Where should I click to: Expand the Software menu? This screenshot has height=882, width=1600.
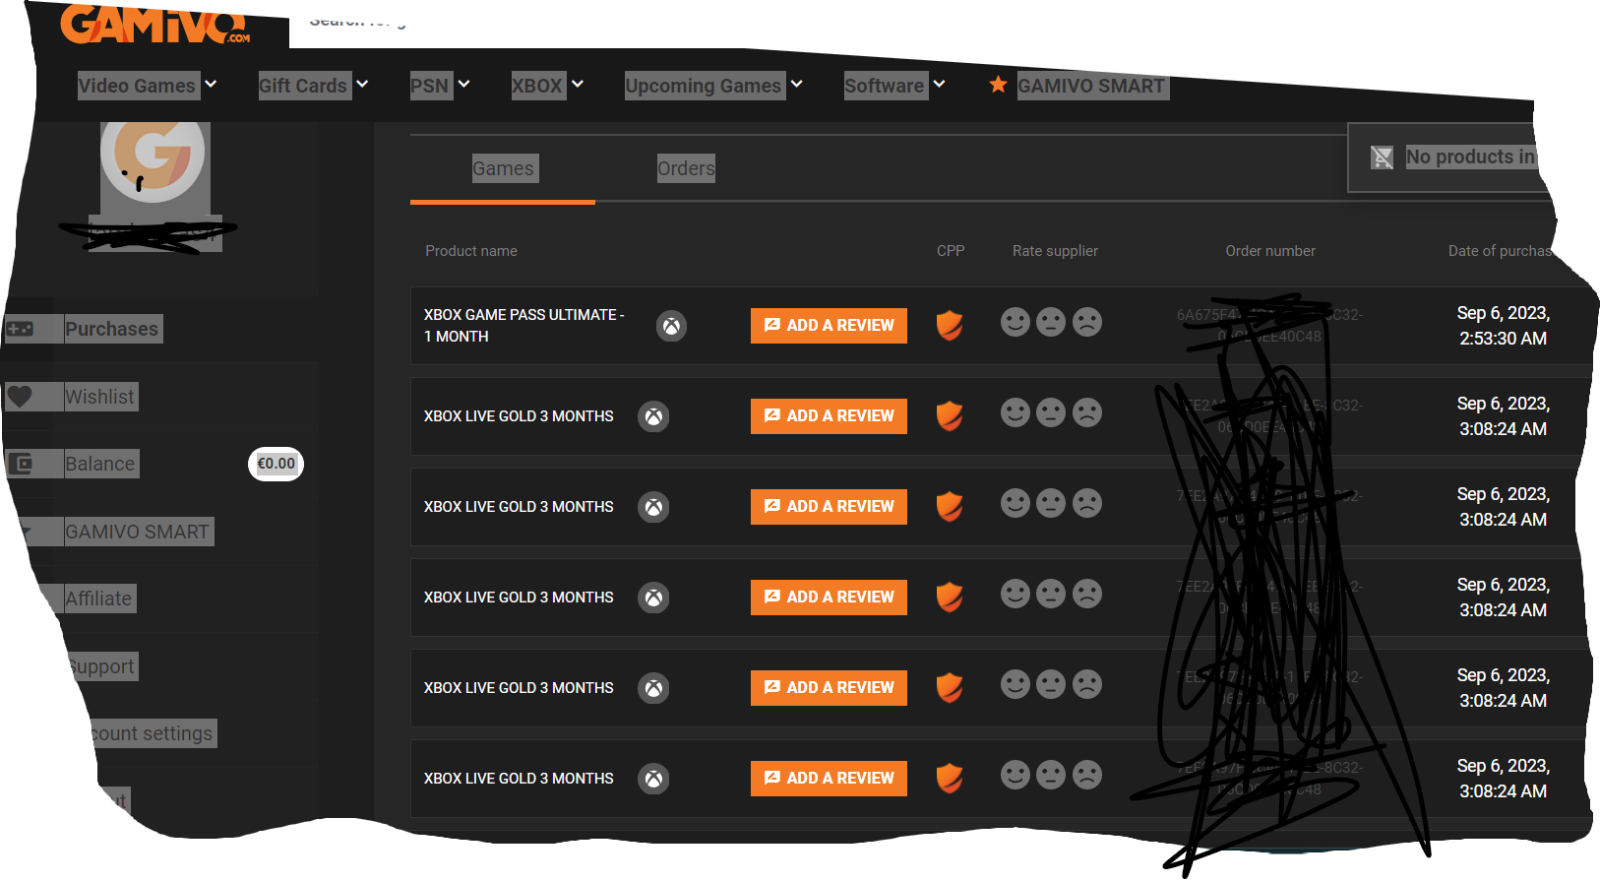[894, 86]
